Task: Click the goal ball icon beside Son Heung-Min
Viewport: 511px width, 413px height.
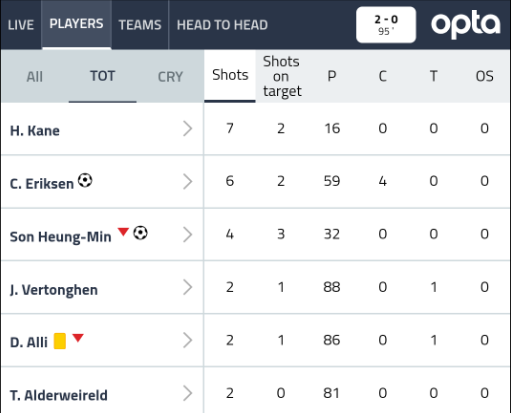Action: coord(140,233)
